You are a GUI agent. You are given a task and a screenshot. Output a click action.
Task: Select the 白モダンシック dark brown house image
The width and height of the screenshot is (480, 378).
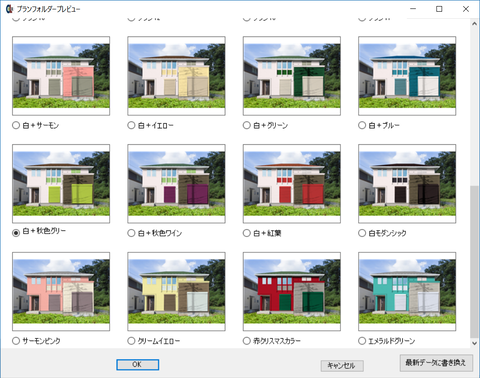[407, 184]
